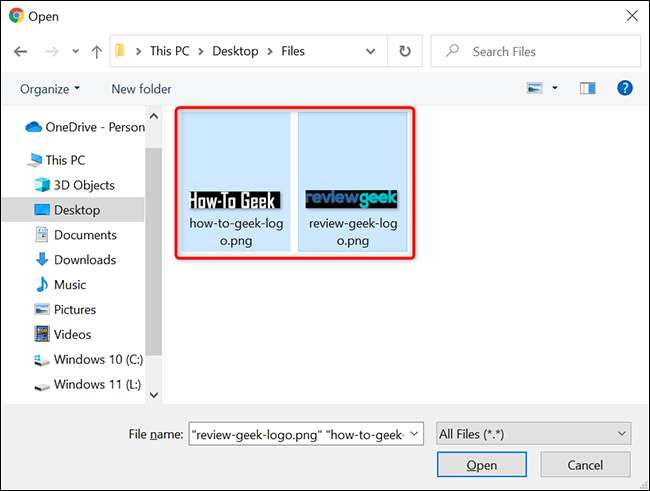Click the OneDrive cloud icon
This screenshot has height=491, width=650.
[34, 127]
